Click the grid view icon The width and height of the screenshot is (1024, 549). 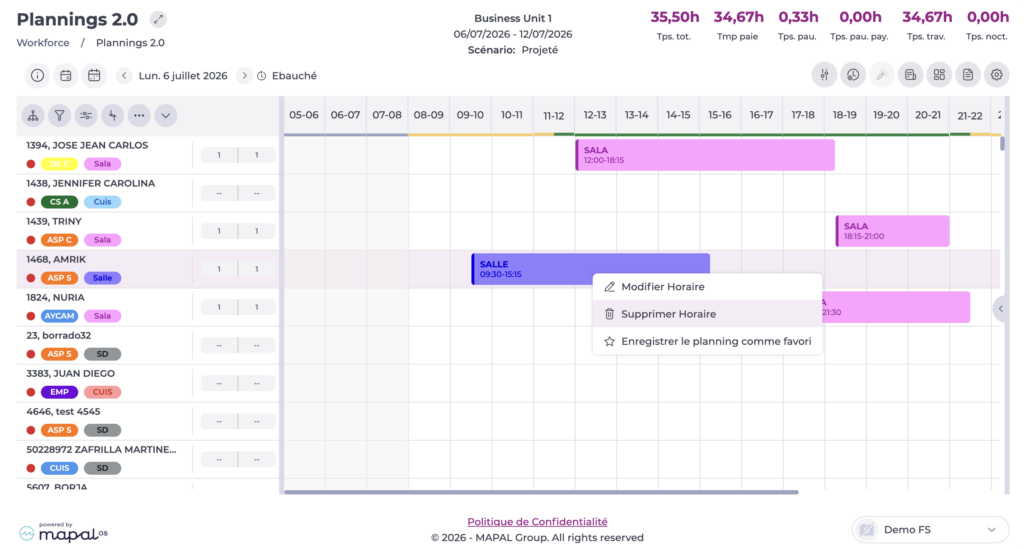pyautogui.click(x=939, y=75)
